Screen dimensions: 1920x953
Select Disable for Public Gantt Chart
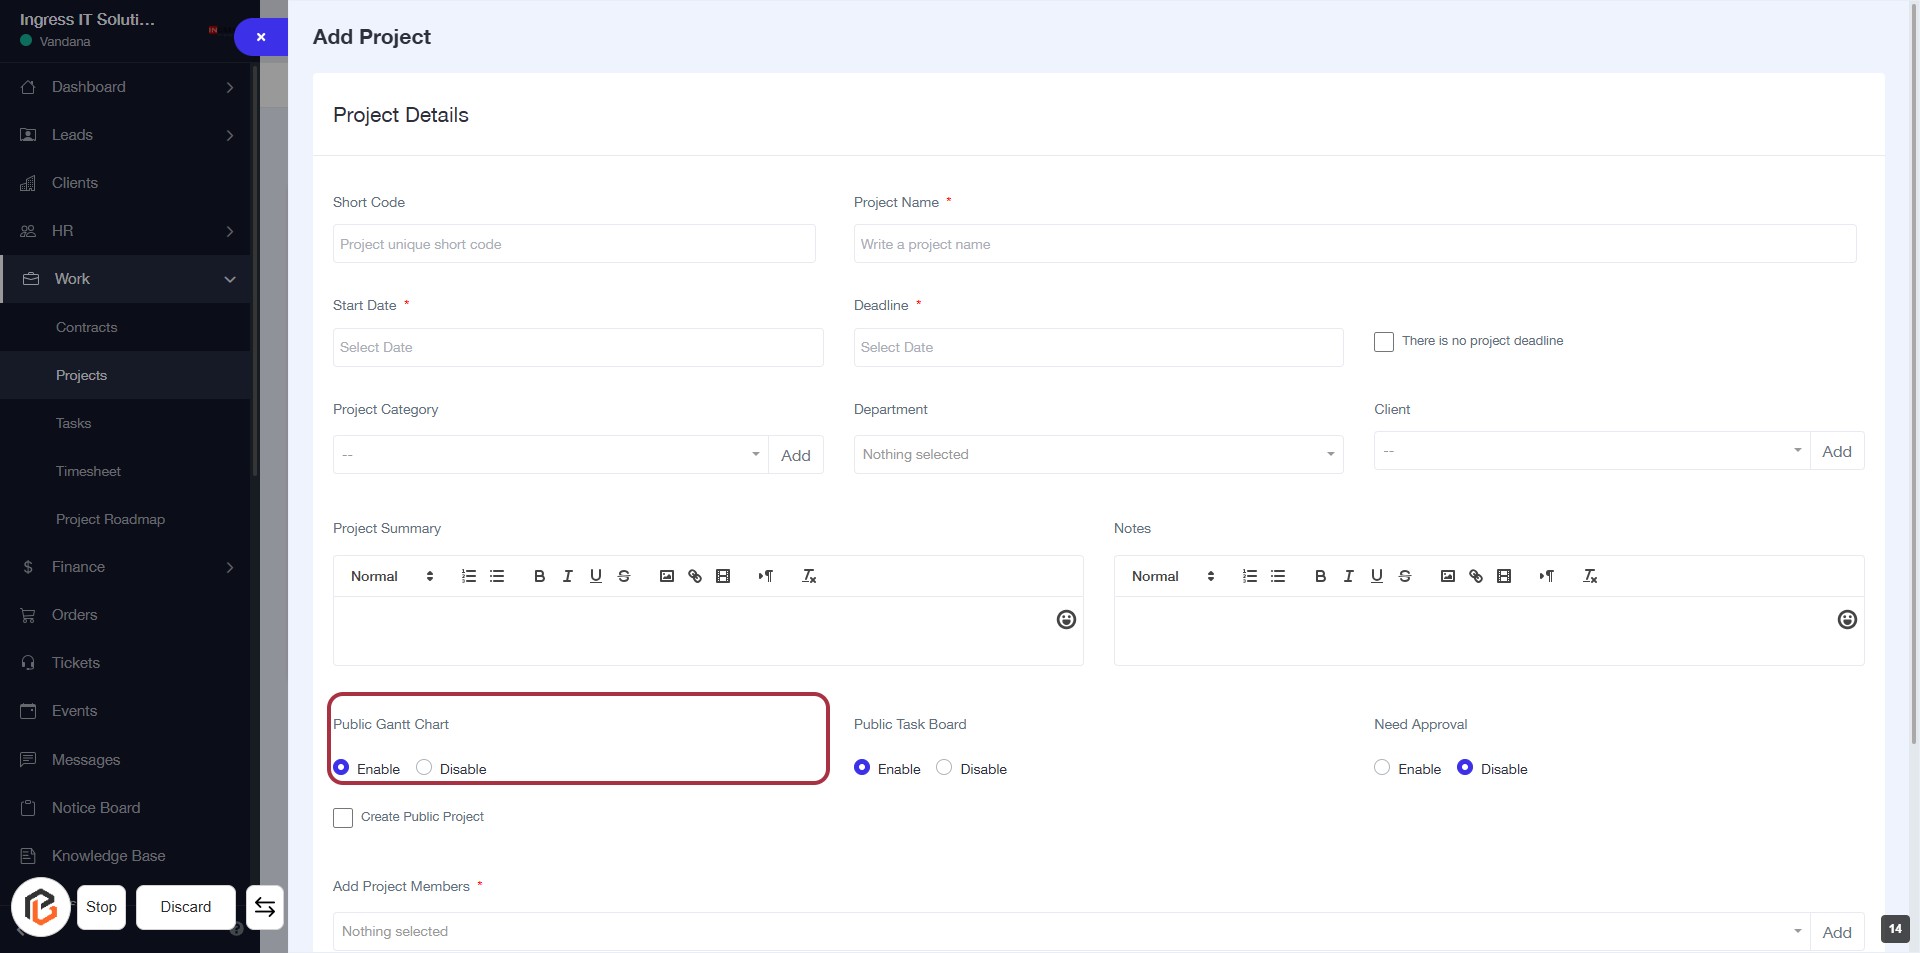click(424, 768)
